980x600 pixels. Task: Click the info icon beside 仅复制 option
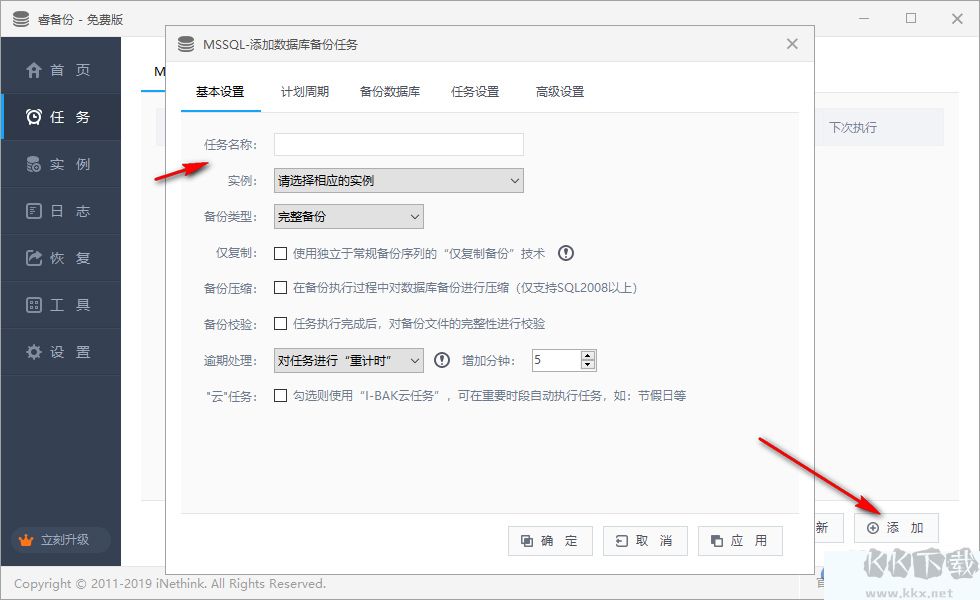(566, 253)
